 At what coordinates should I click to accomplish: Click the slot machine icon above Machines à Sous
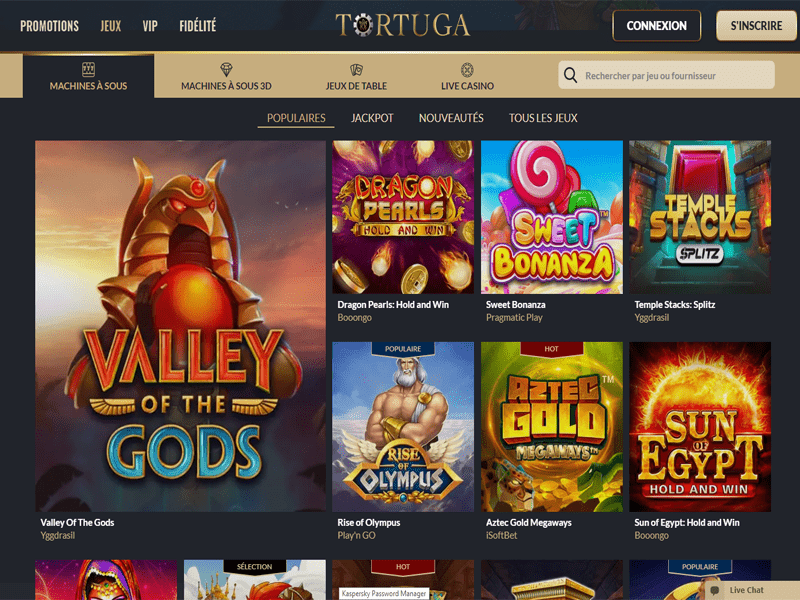[x=88, y=69]
